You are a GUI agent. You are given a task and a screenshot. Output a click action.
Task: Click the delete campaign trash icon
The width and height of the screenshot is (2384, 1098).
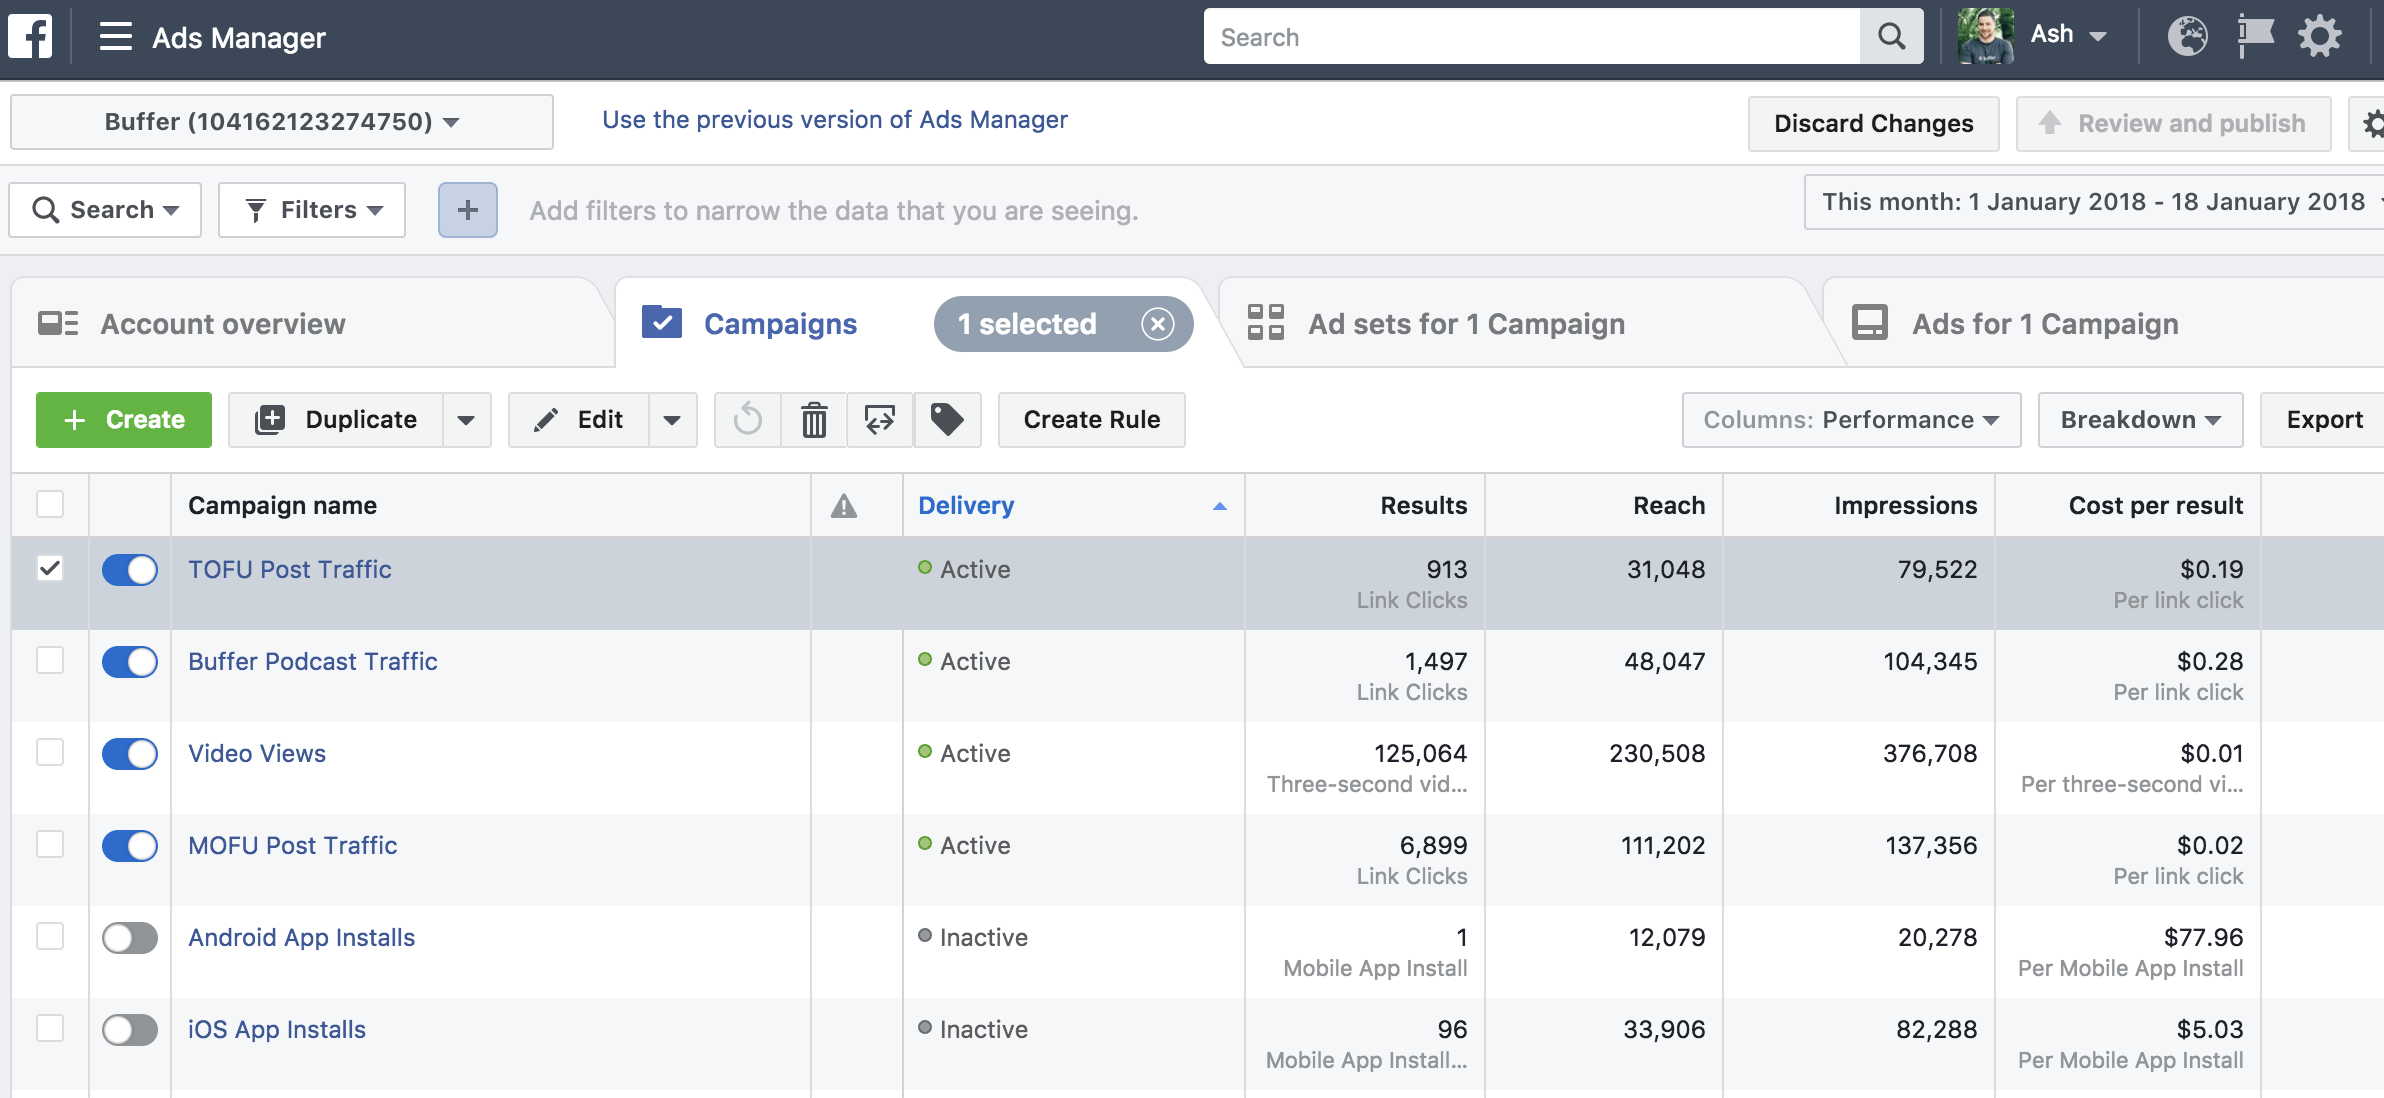point(814,420)
